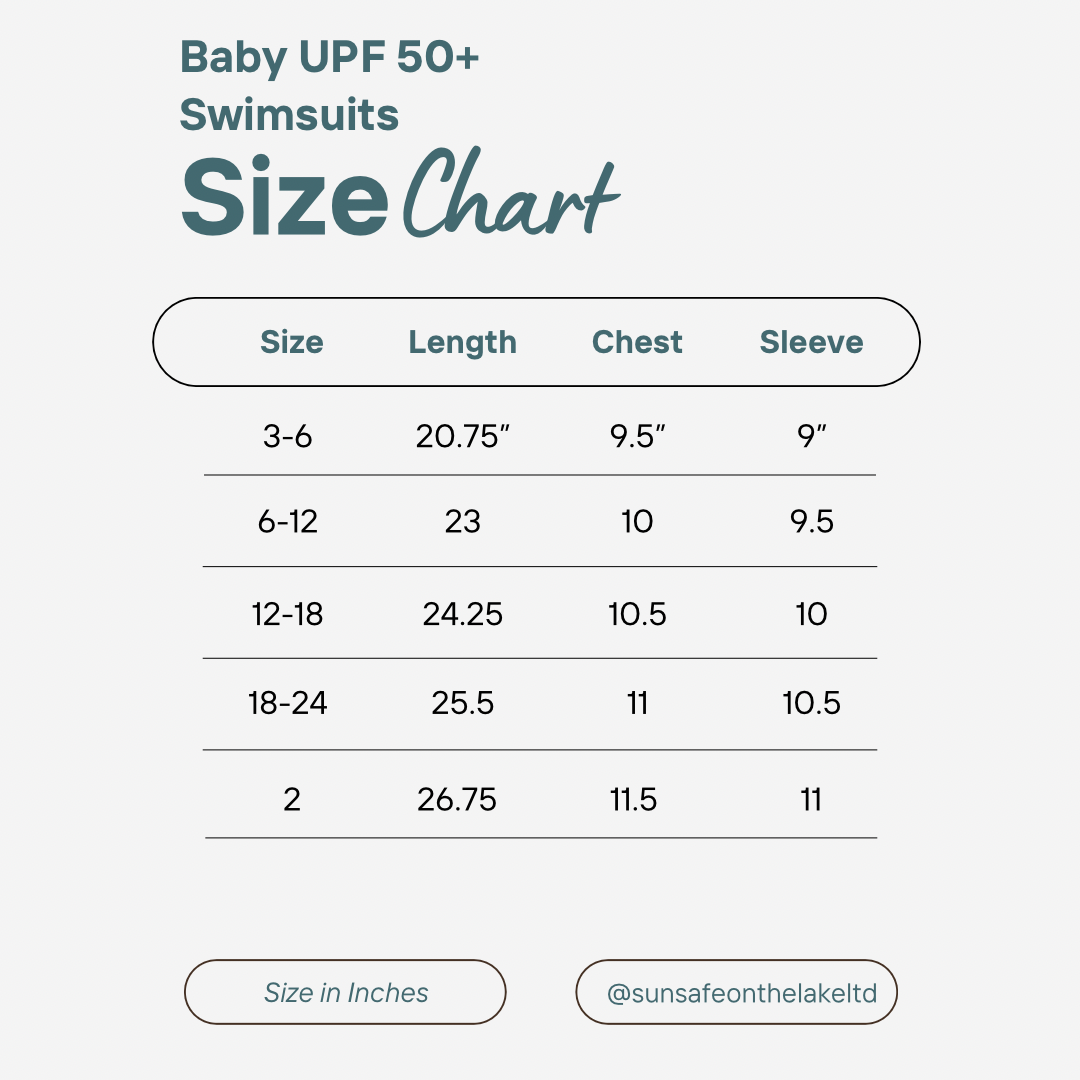The image size is (1080, 1080).
Task: Click the Chest column header
Action: 637,342
